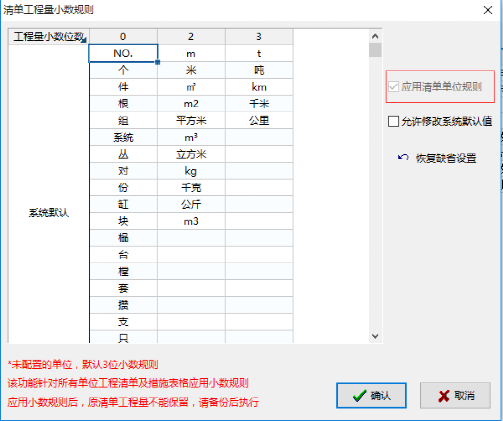Select the column header labeled 0
The image size is (503, 421).
(123, 36)
